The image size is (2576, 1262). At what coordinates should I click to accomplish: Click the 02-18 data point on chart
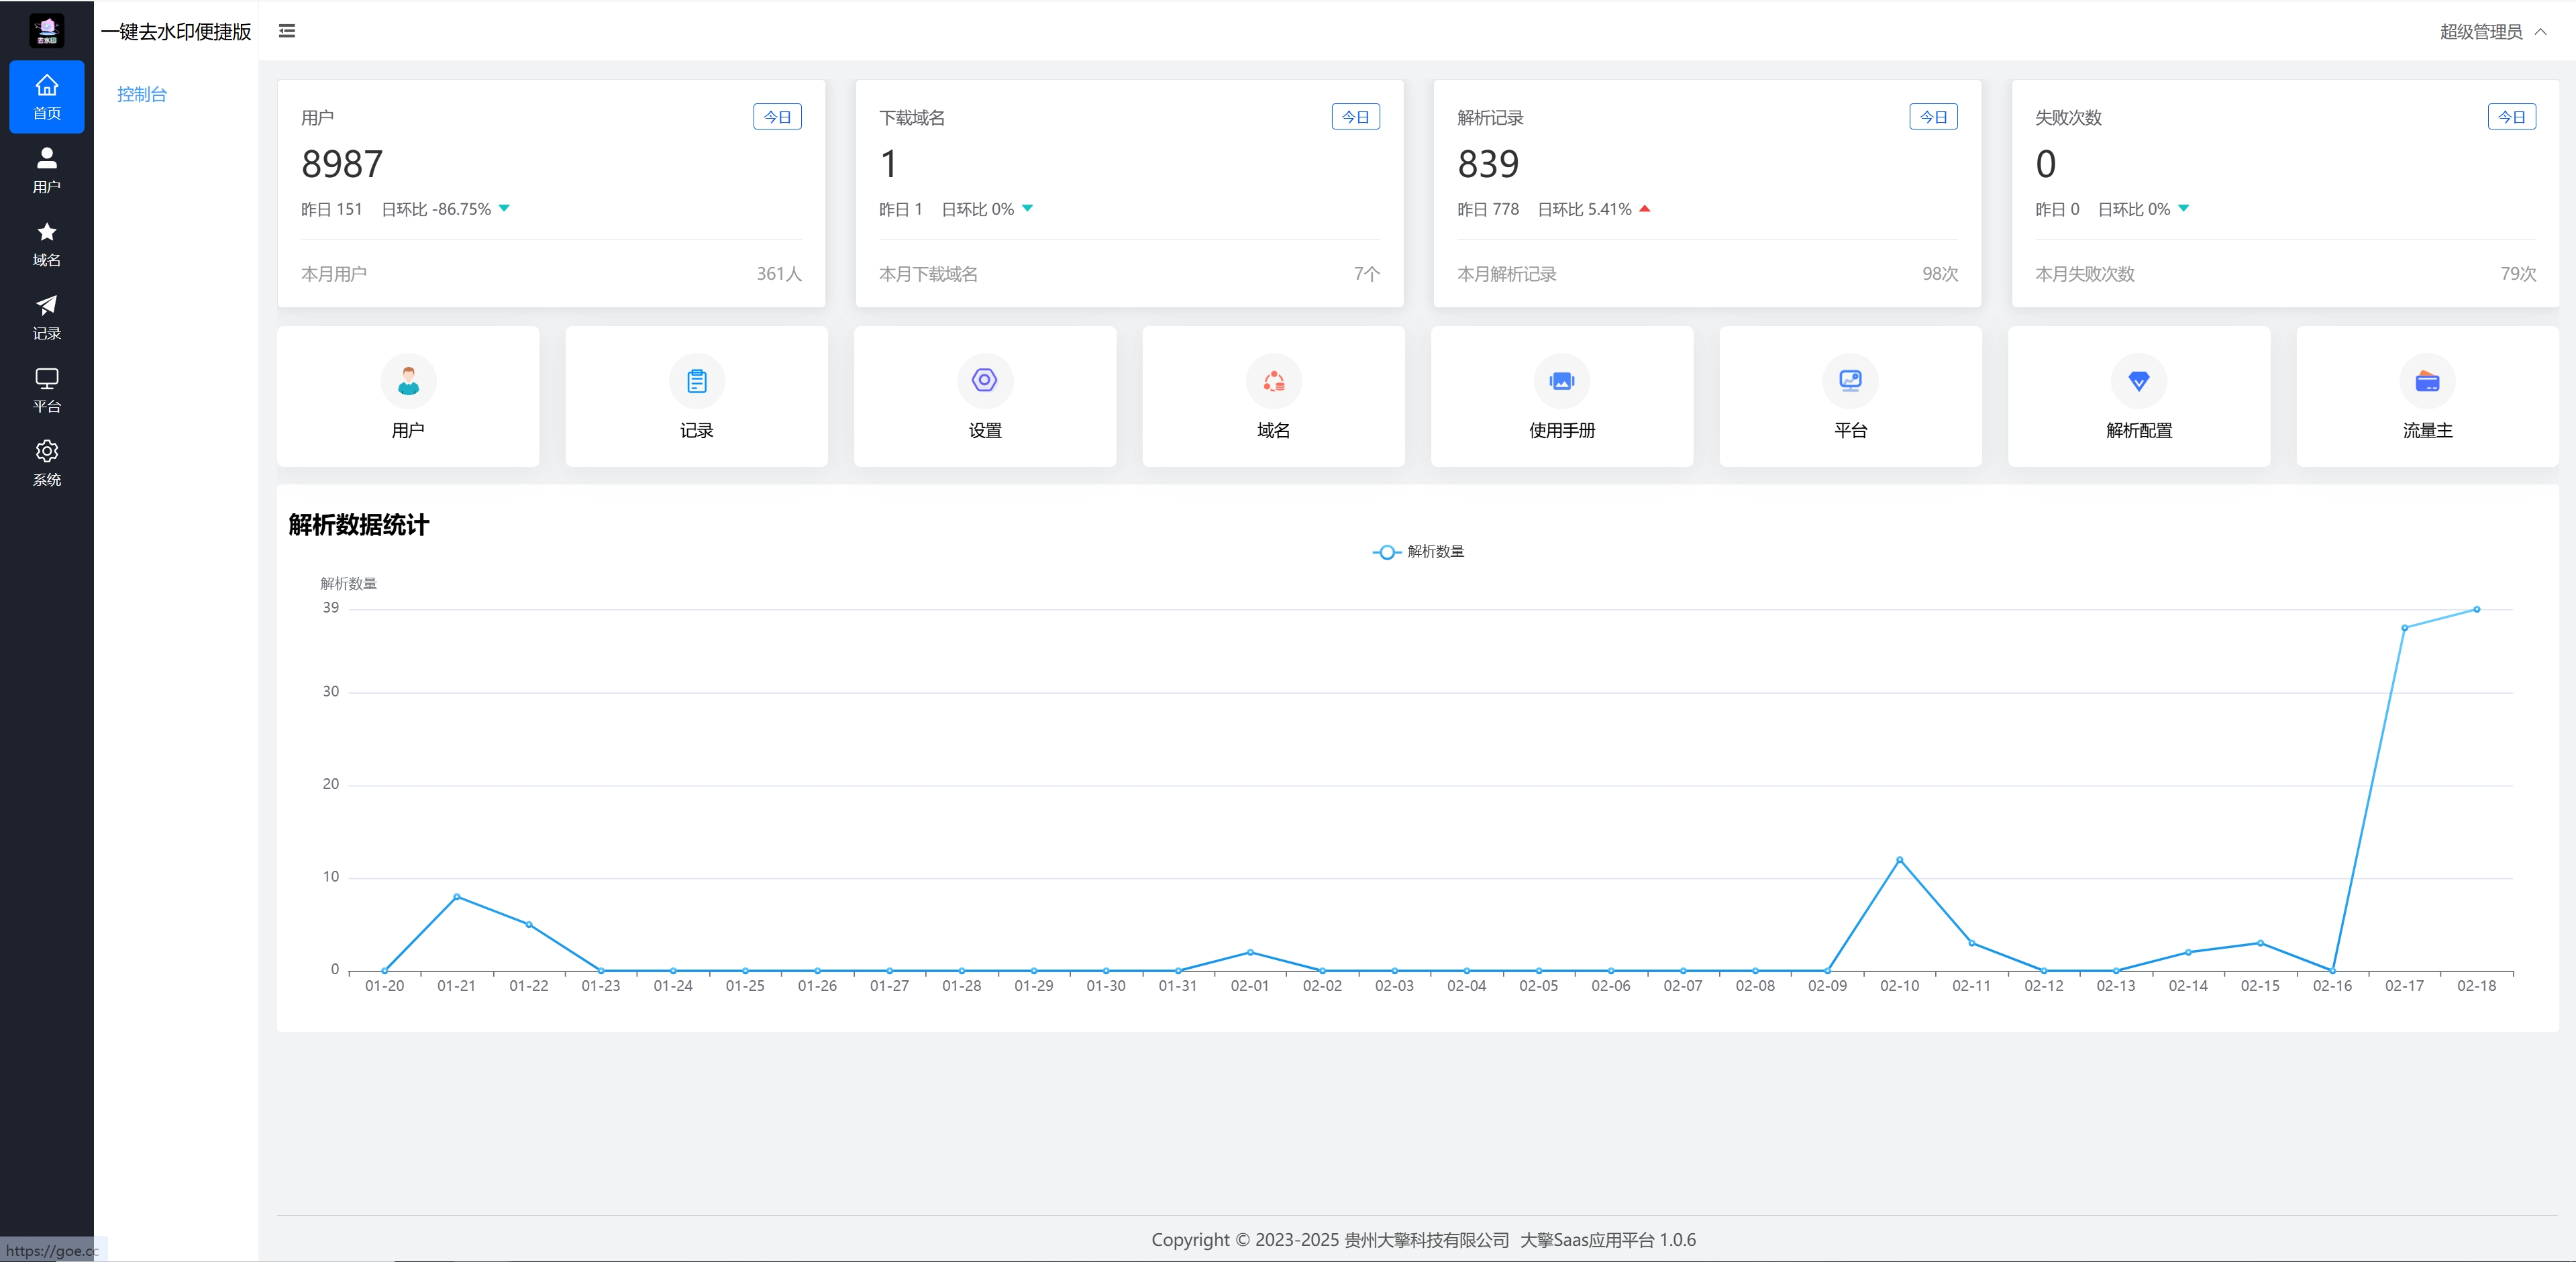2476,609
